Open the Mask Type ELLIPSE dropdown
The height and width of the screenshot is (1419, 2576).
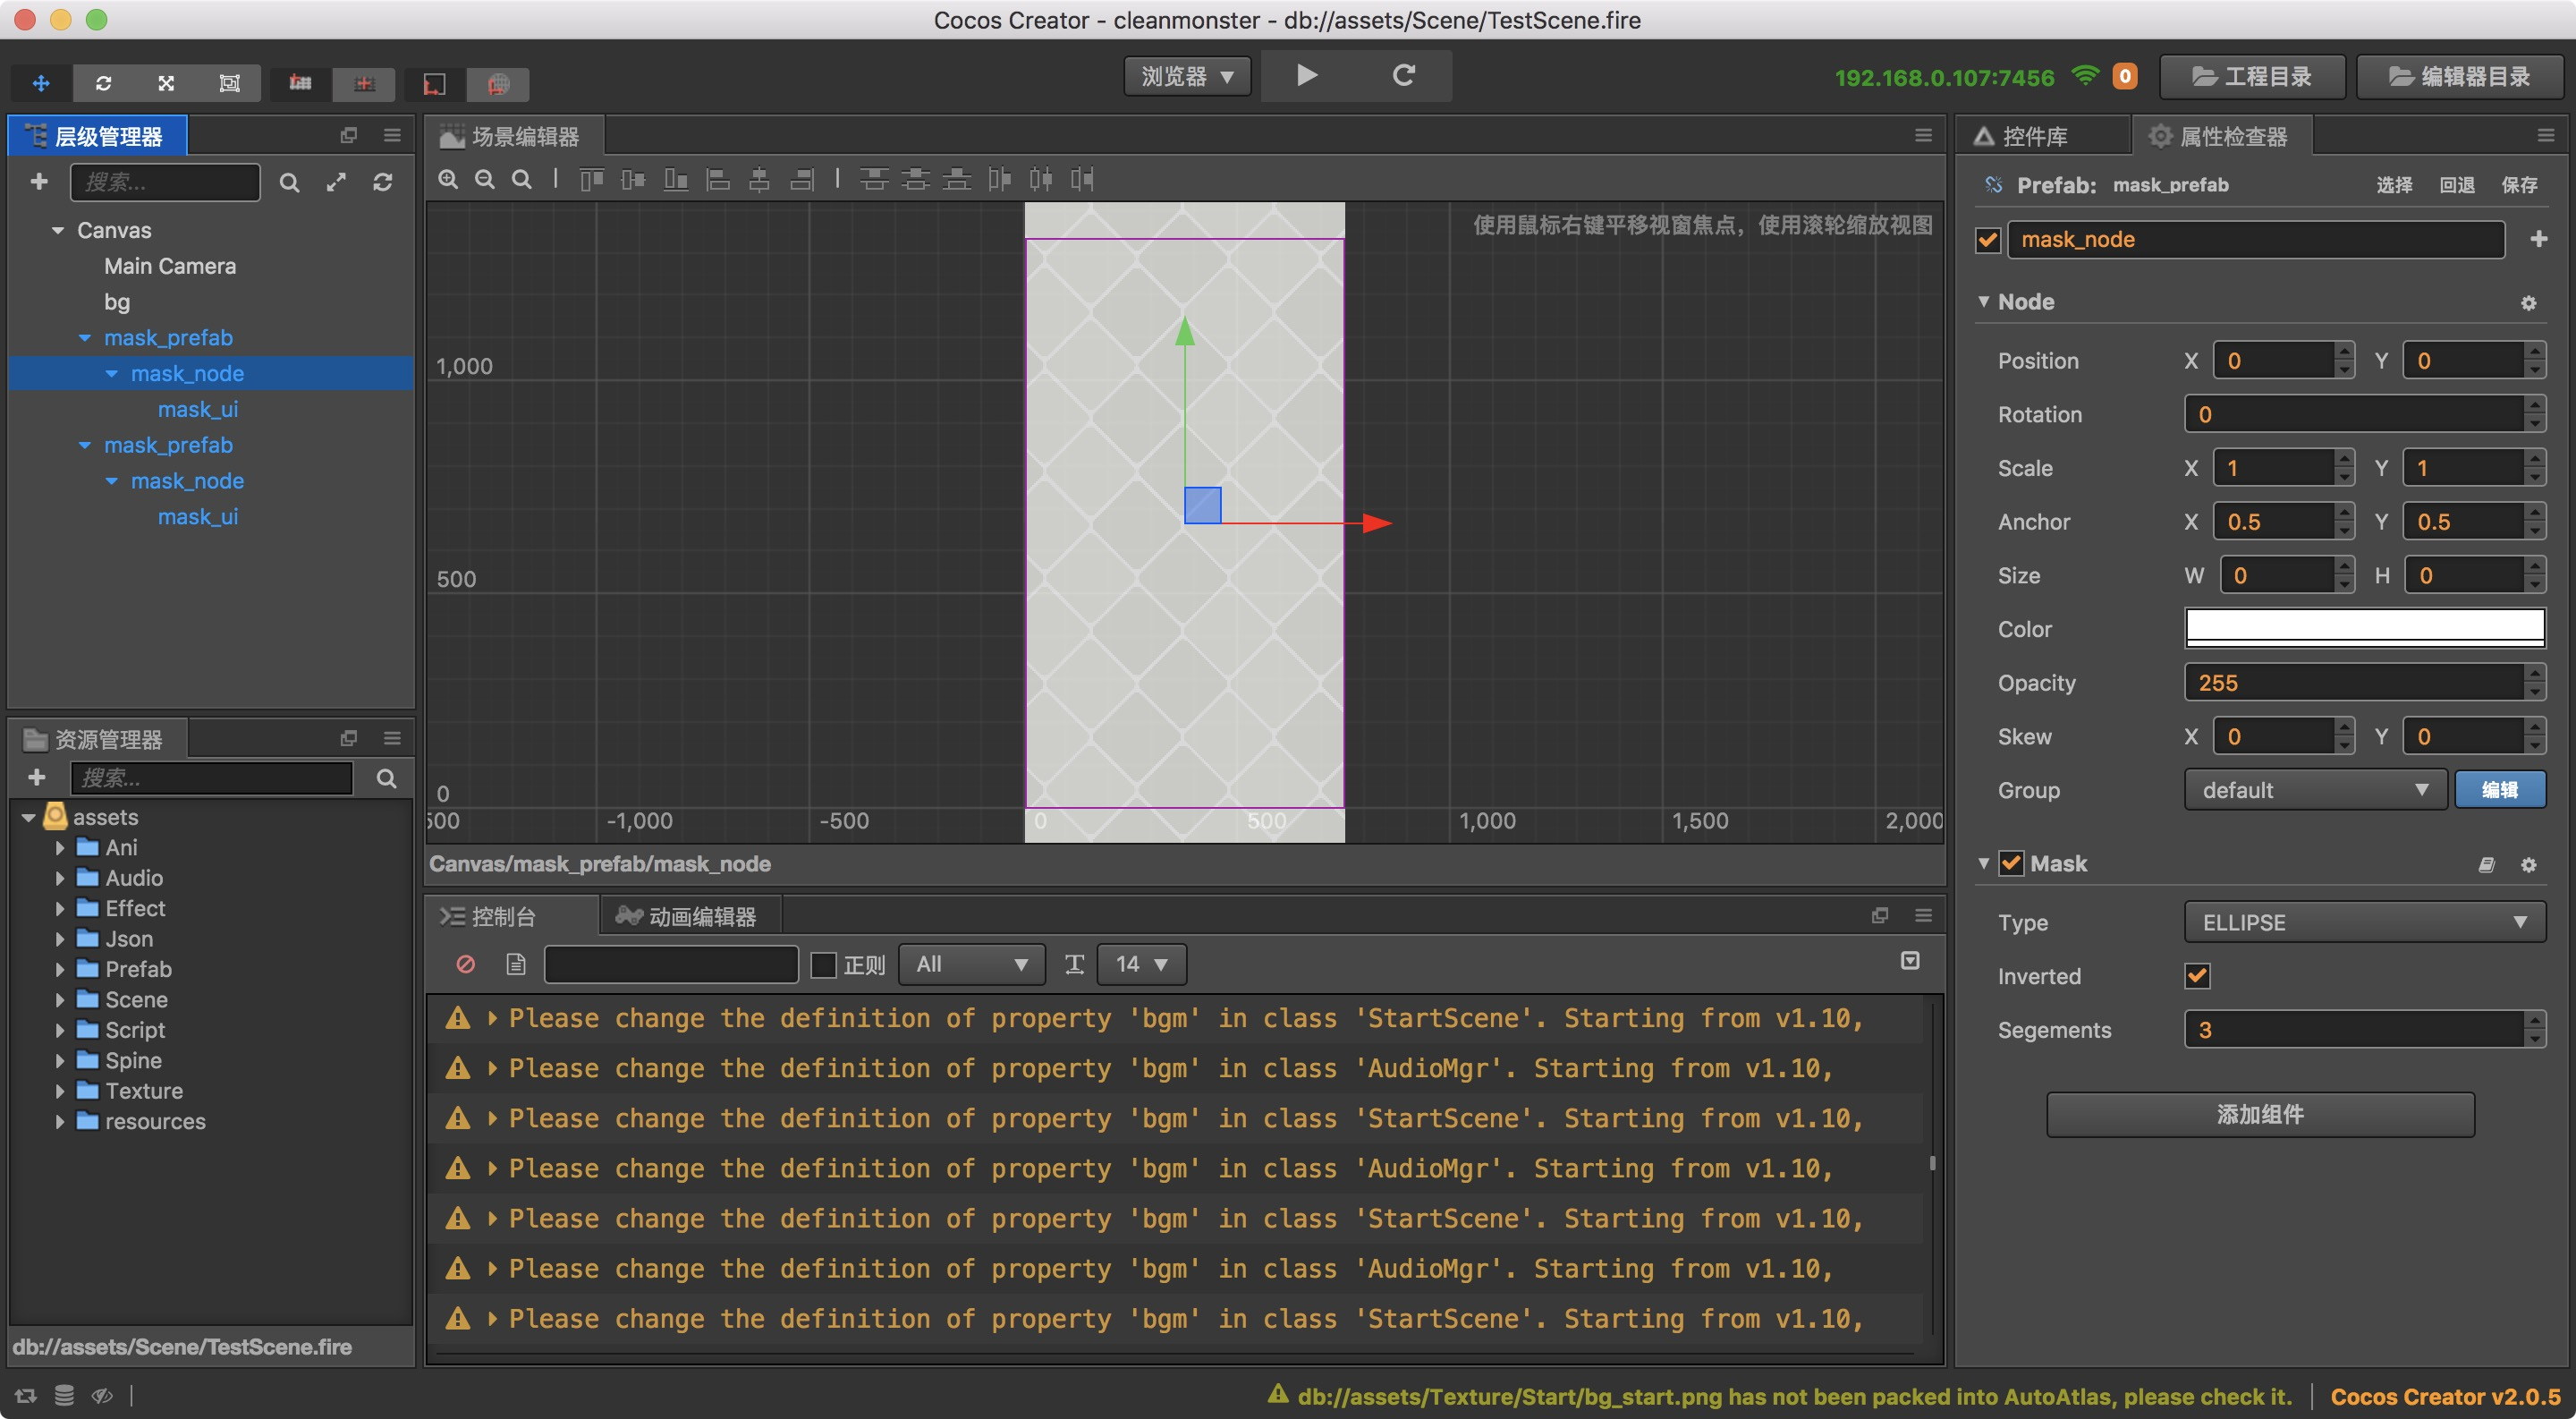2363,922
